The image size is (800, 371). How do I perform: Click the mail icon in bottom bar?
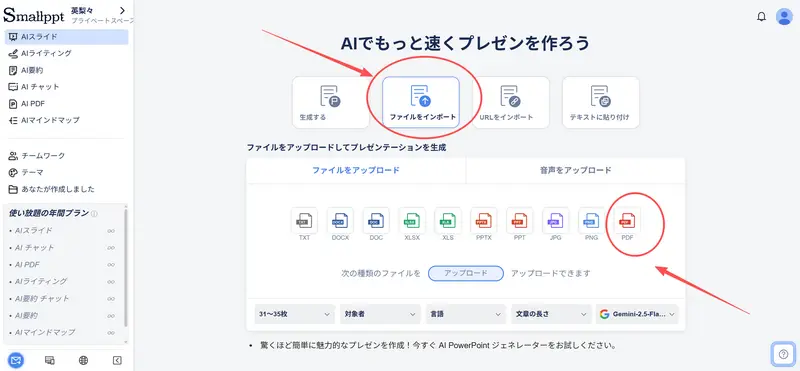[16, 360]
